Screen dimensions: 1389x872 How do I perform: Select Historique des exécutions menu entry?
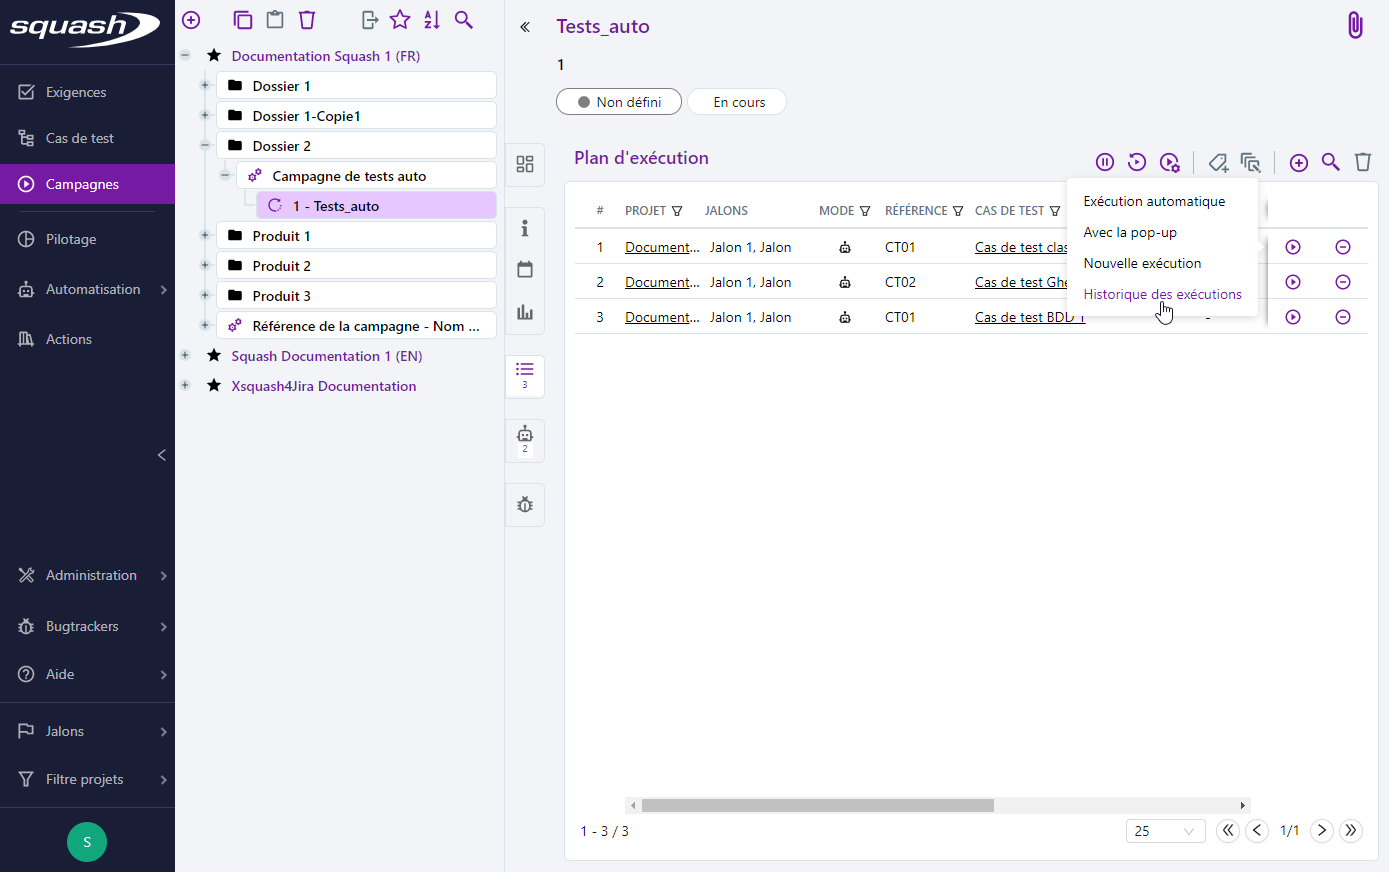pos(1162,294)
